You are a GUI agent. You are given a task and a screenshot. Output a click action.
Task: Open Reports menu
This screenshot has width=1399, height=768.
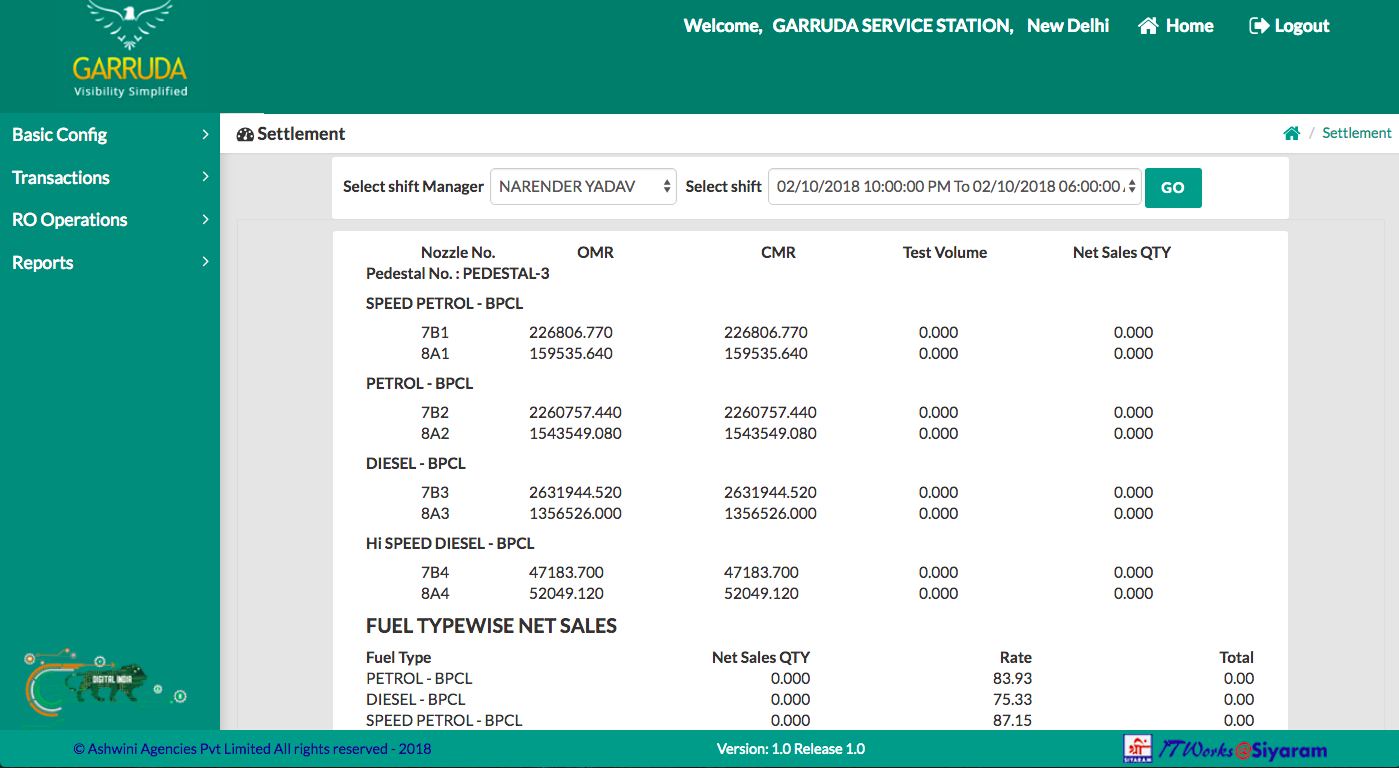pos(110,262)
